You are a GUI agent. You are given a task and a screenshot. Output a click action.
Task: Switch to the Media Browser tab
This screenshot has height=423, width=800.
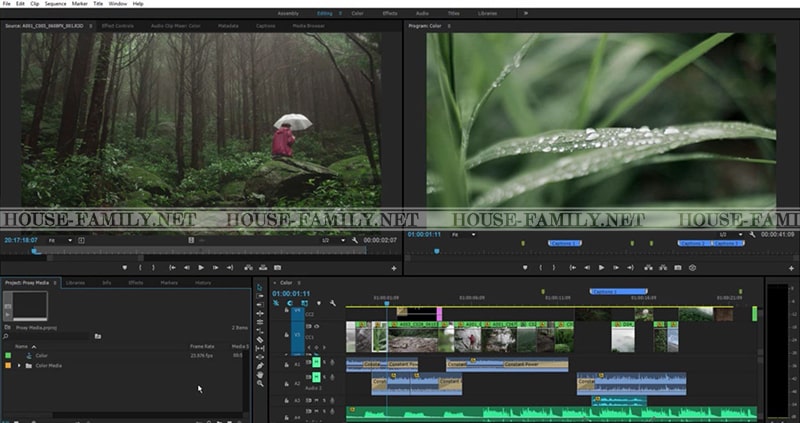(x=309, y=26)
